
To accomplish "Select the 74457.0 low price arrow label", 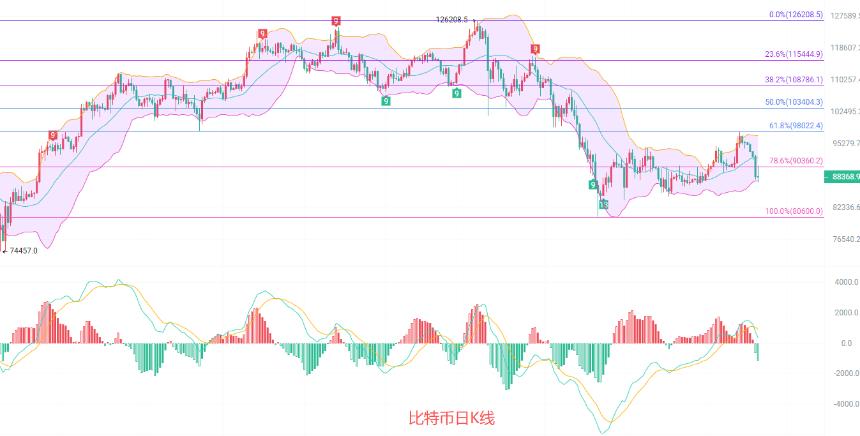I will pos(21,251).
